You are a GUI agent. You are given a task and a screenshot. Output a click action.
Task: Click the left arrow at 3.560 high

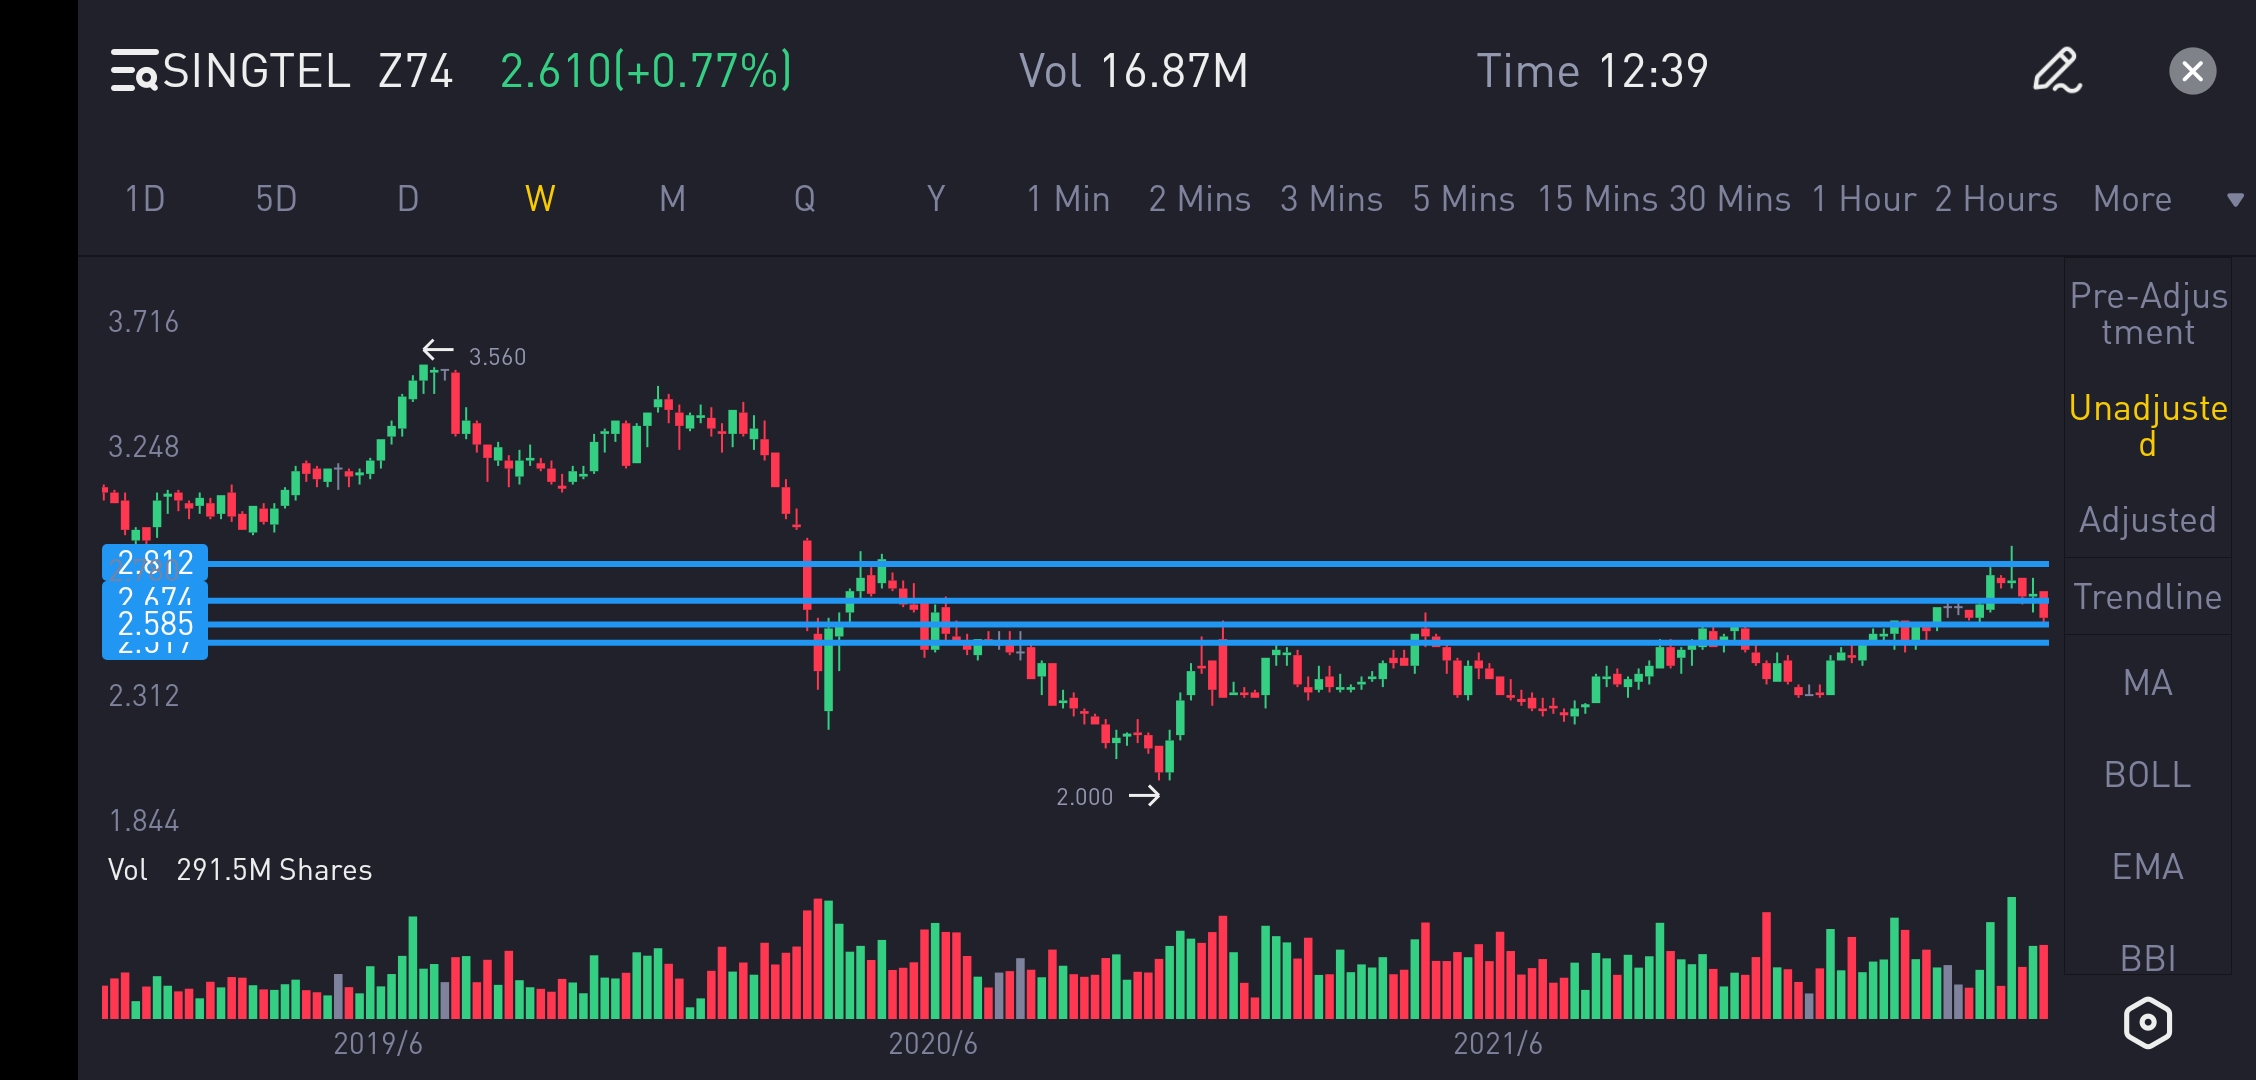437,350
